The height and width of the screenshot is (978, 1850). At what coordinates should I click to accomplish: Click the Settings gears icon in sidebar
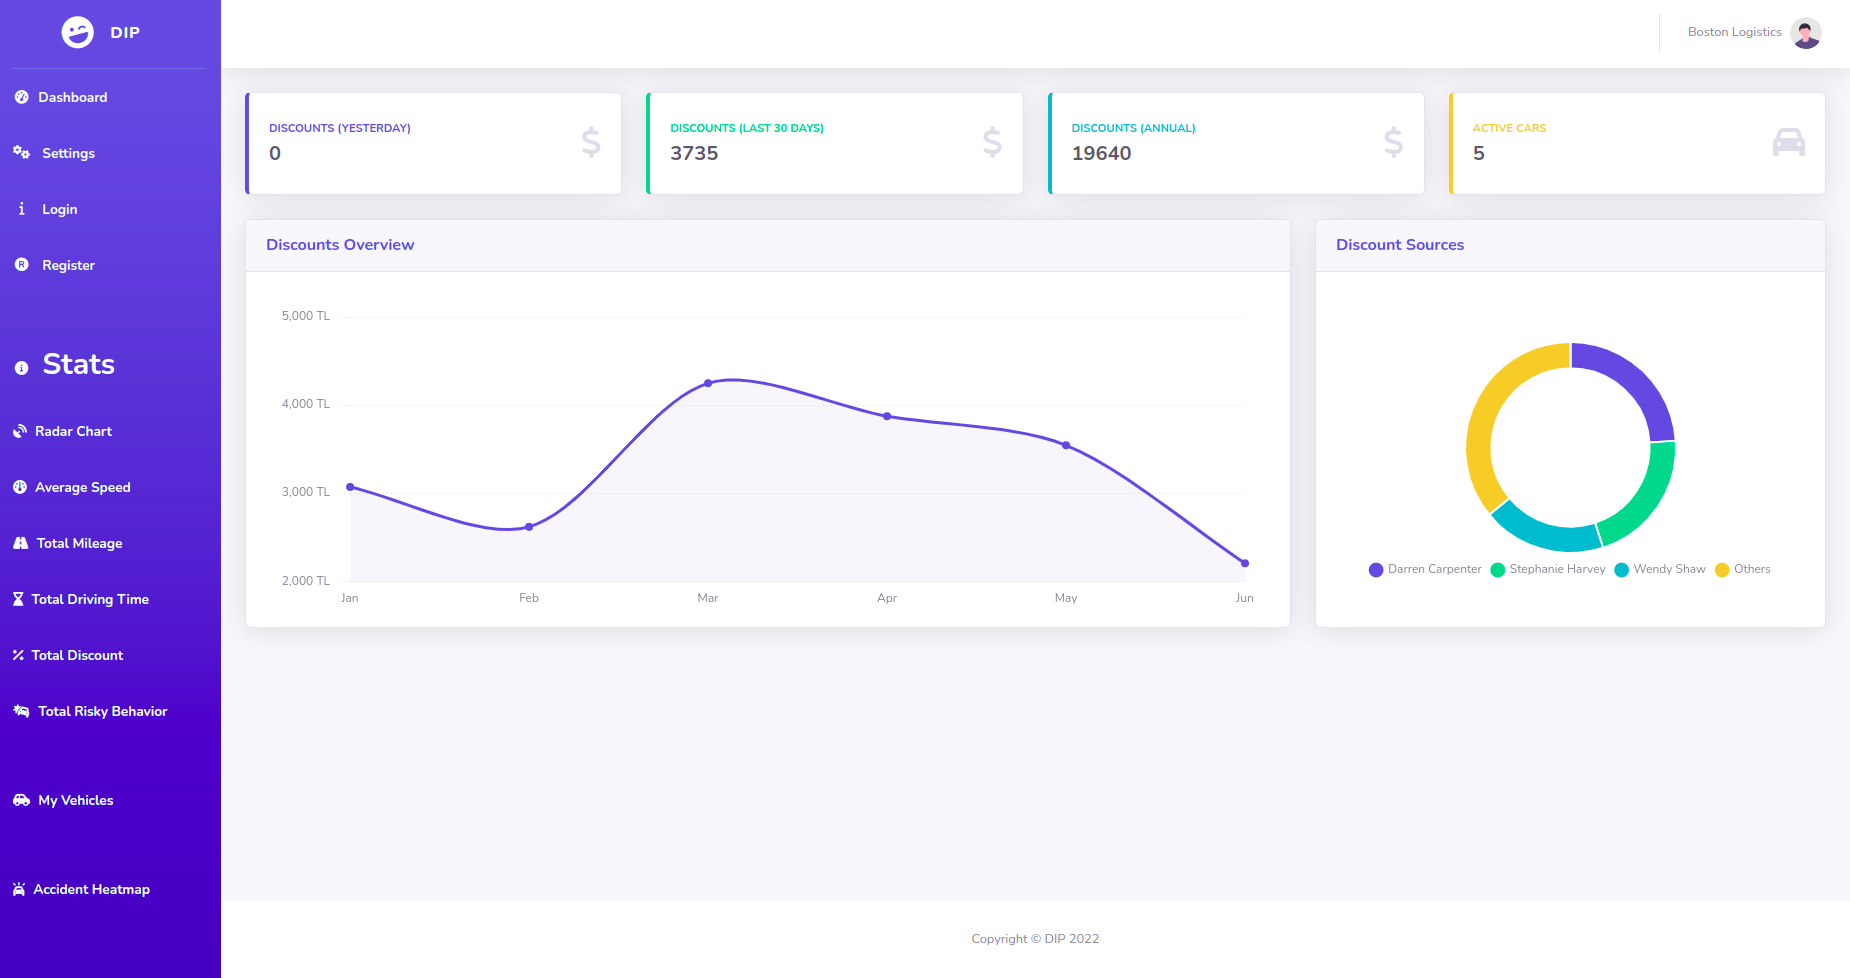point(21,153)
